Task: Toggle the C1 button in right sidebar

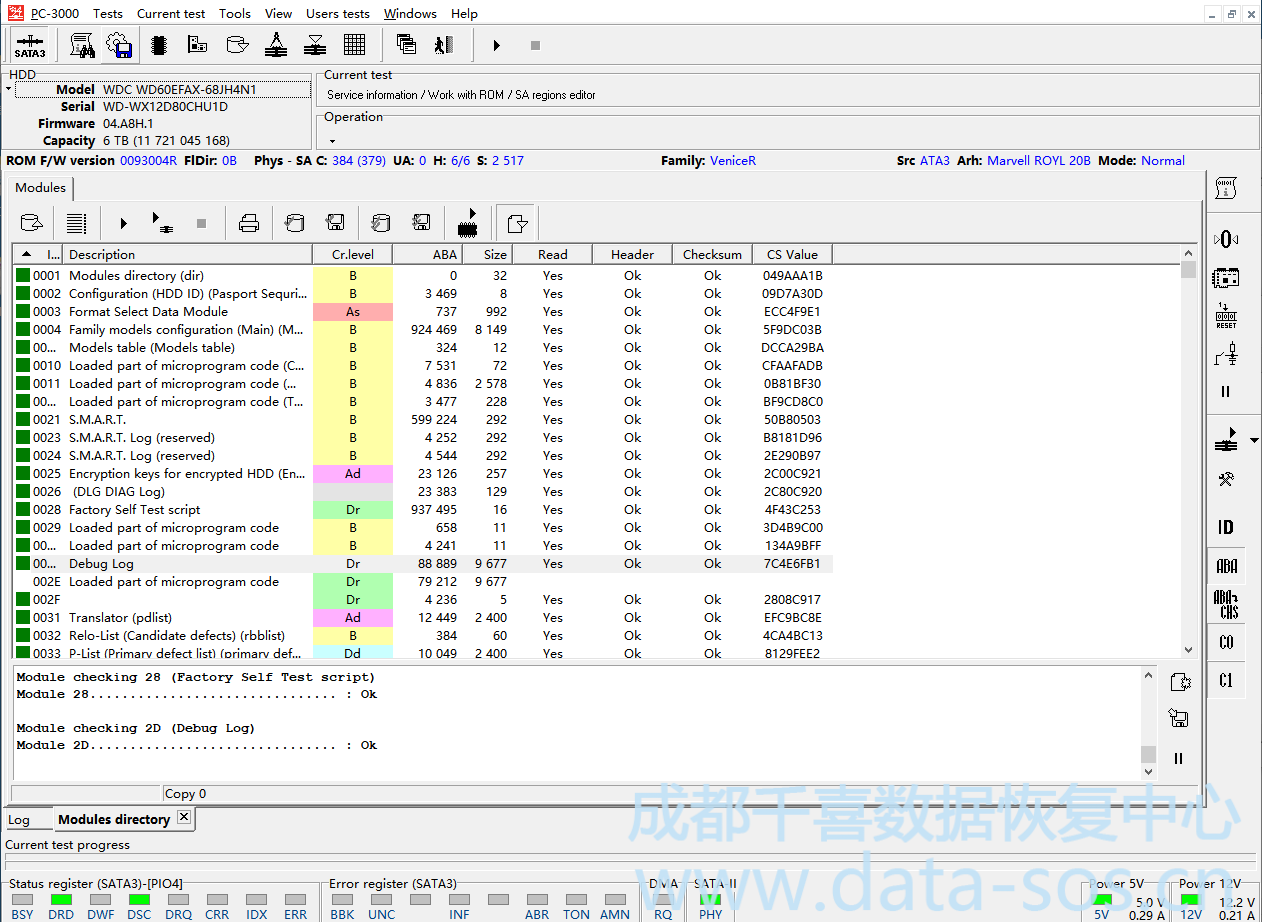Action: tap(1226, 681)
